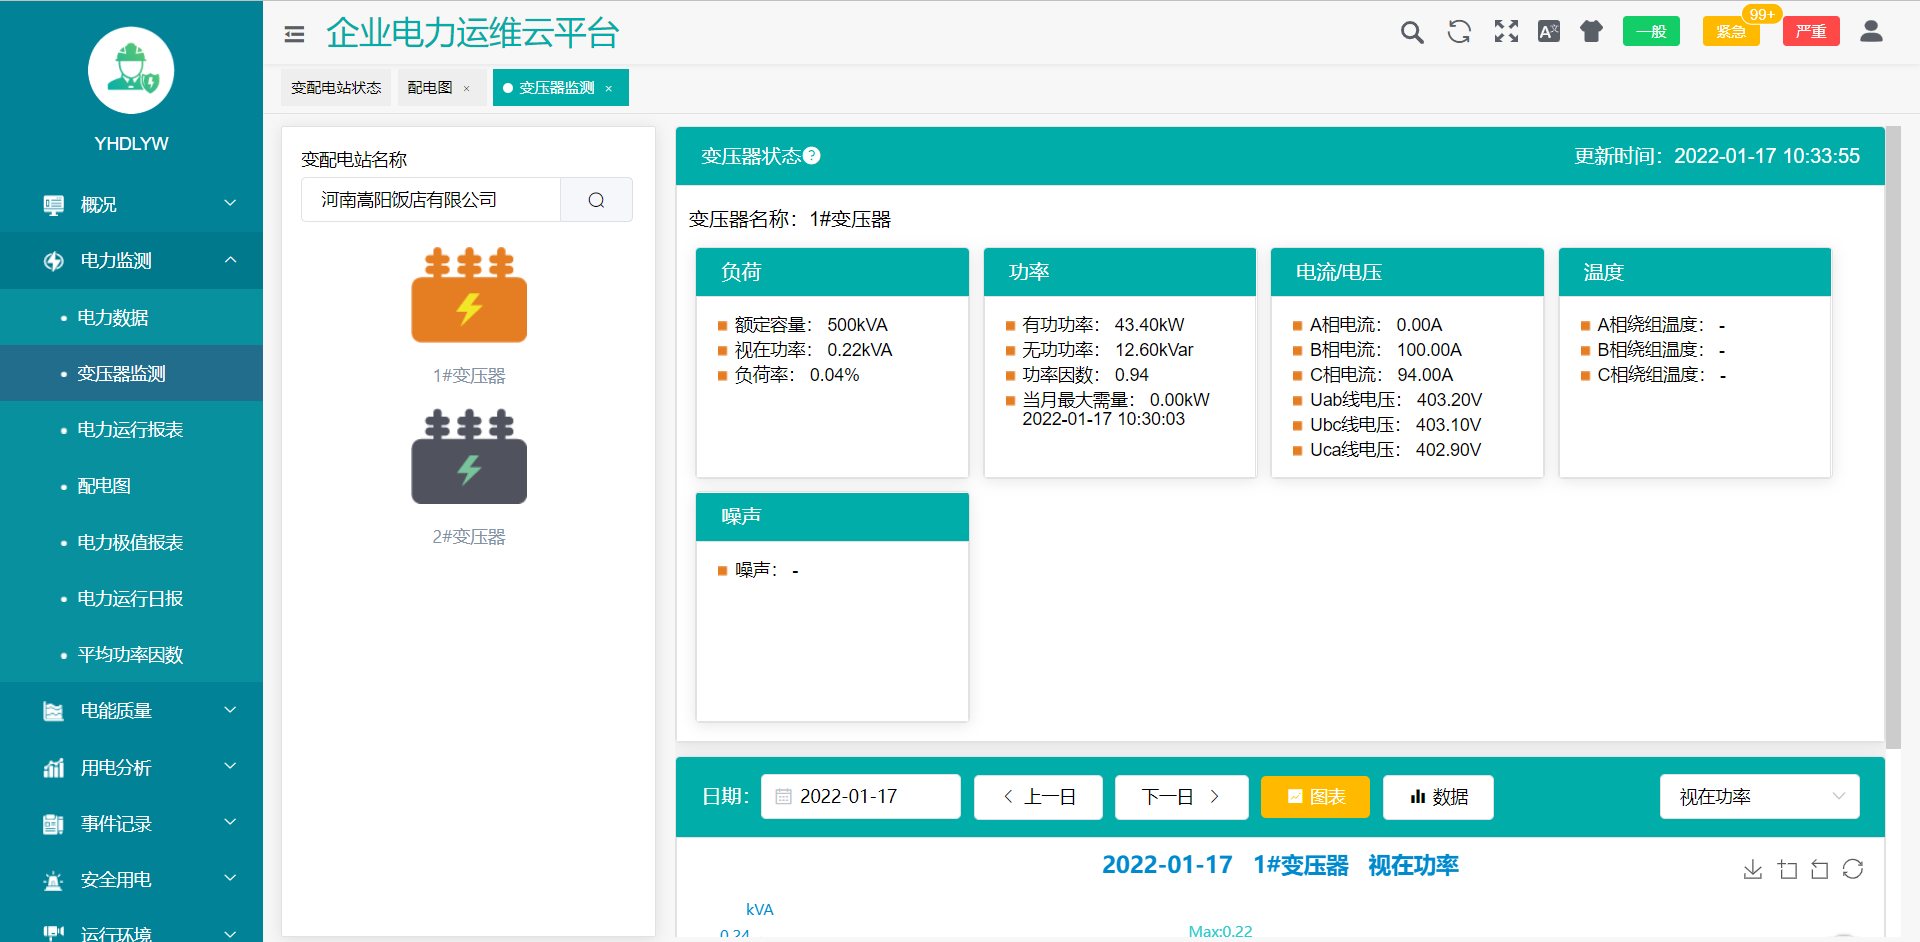Collapse the 电力监测 sidebar section

(x=131, y=261)
